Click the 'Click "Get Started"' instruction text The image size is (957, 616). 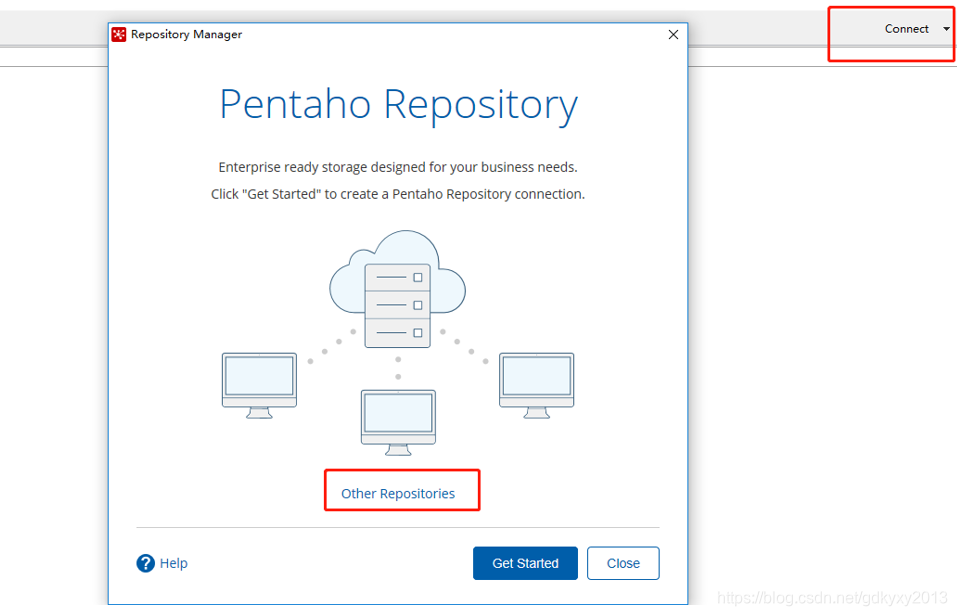click(x=398, y=194)
